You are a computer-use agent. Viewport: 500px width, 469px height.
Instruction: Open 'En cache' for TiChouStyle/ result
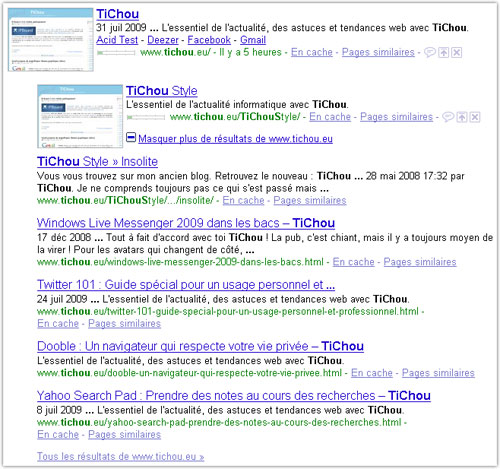point(330,117)
